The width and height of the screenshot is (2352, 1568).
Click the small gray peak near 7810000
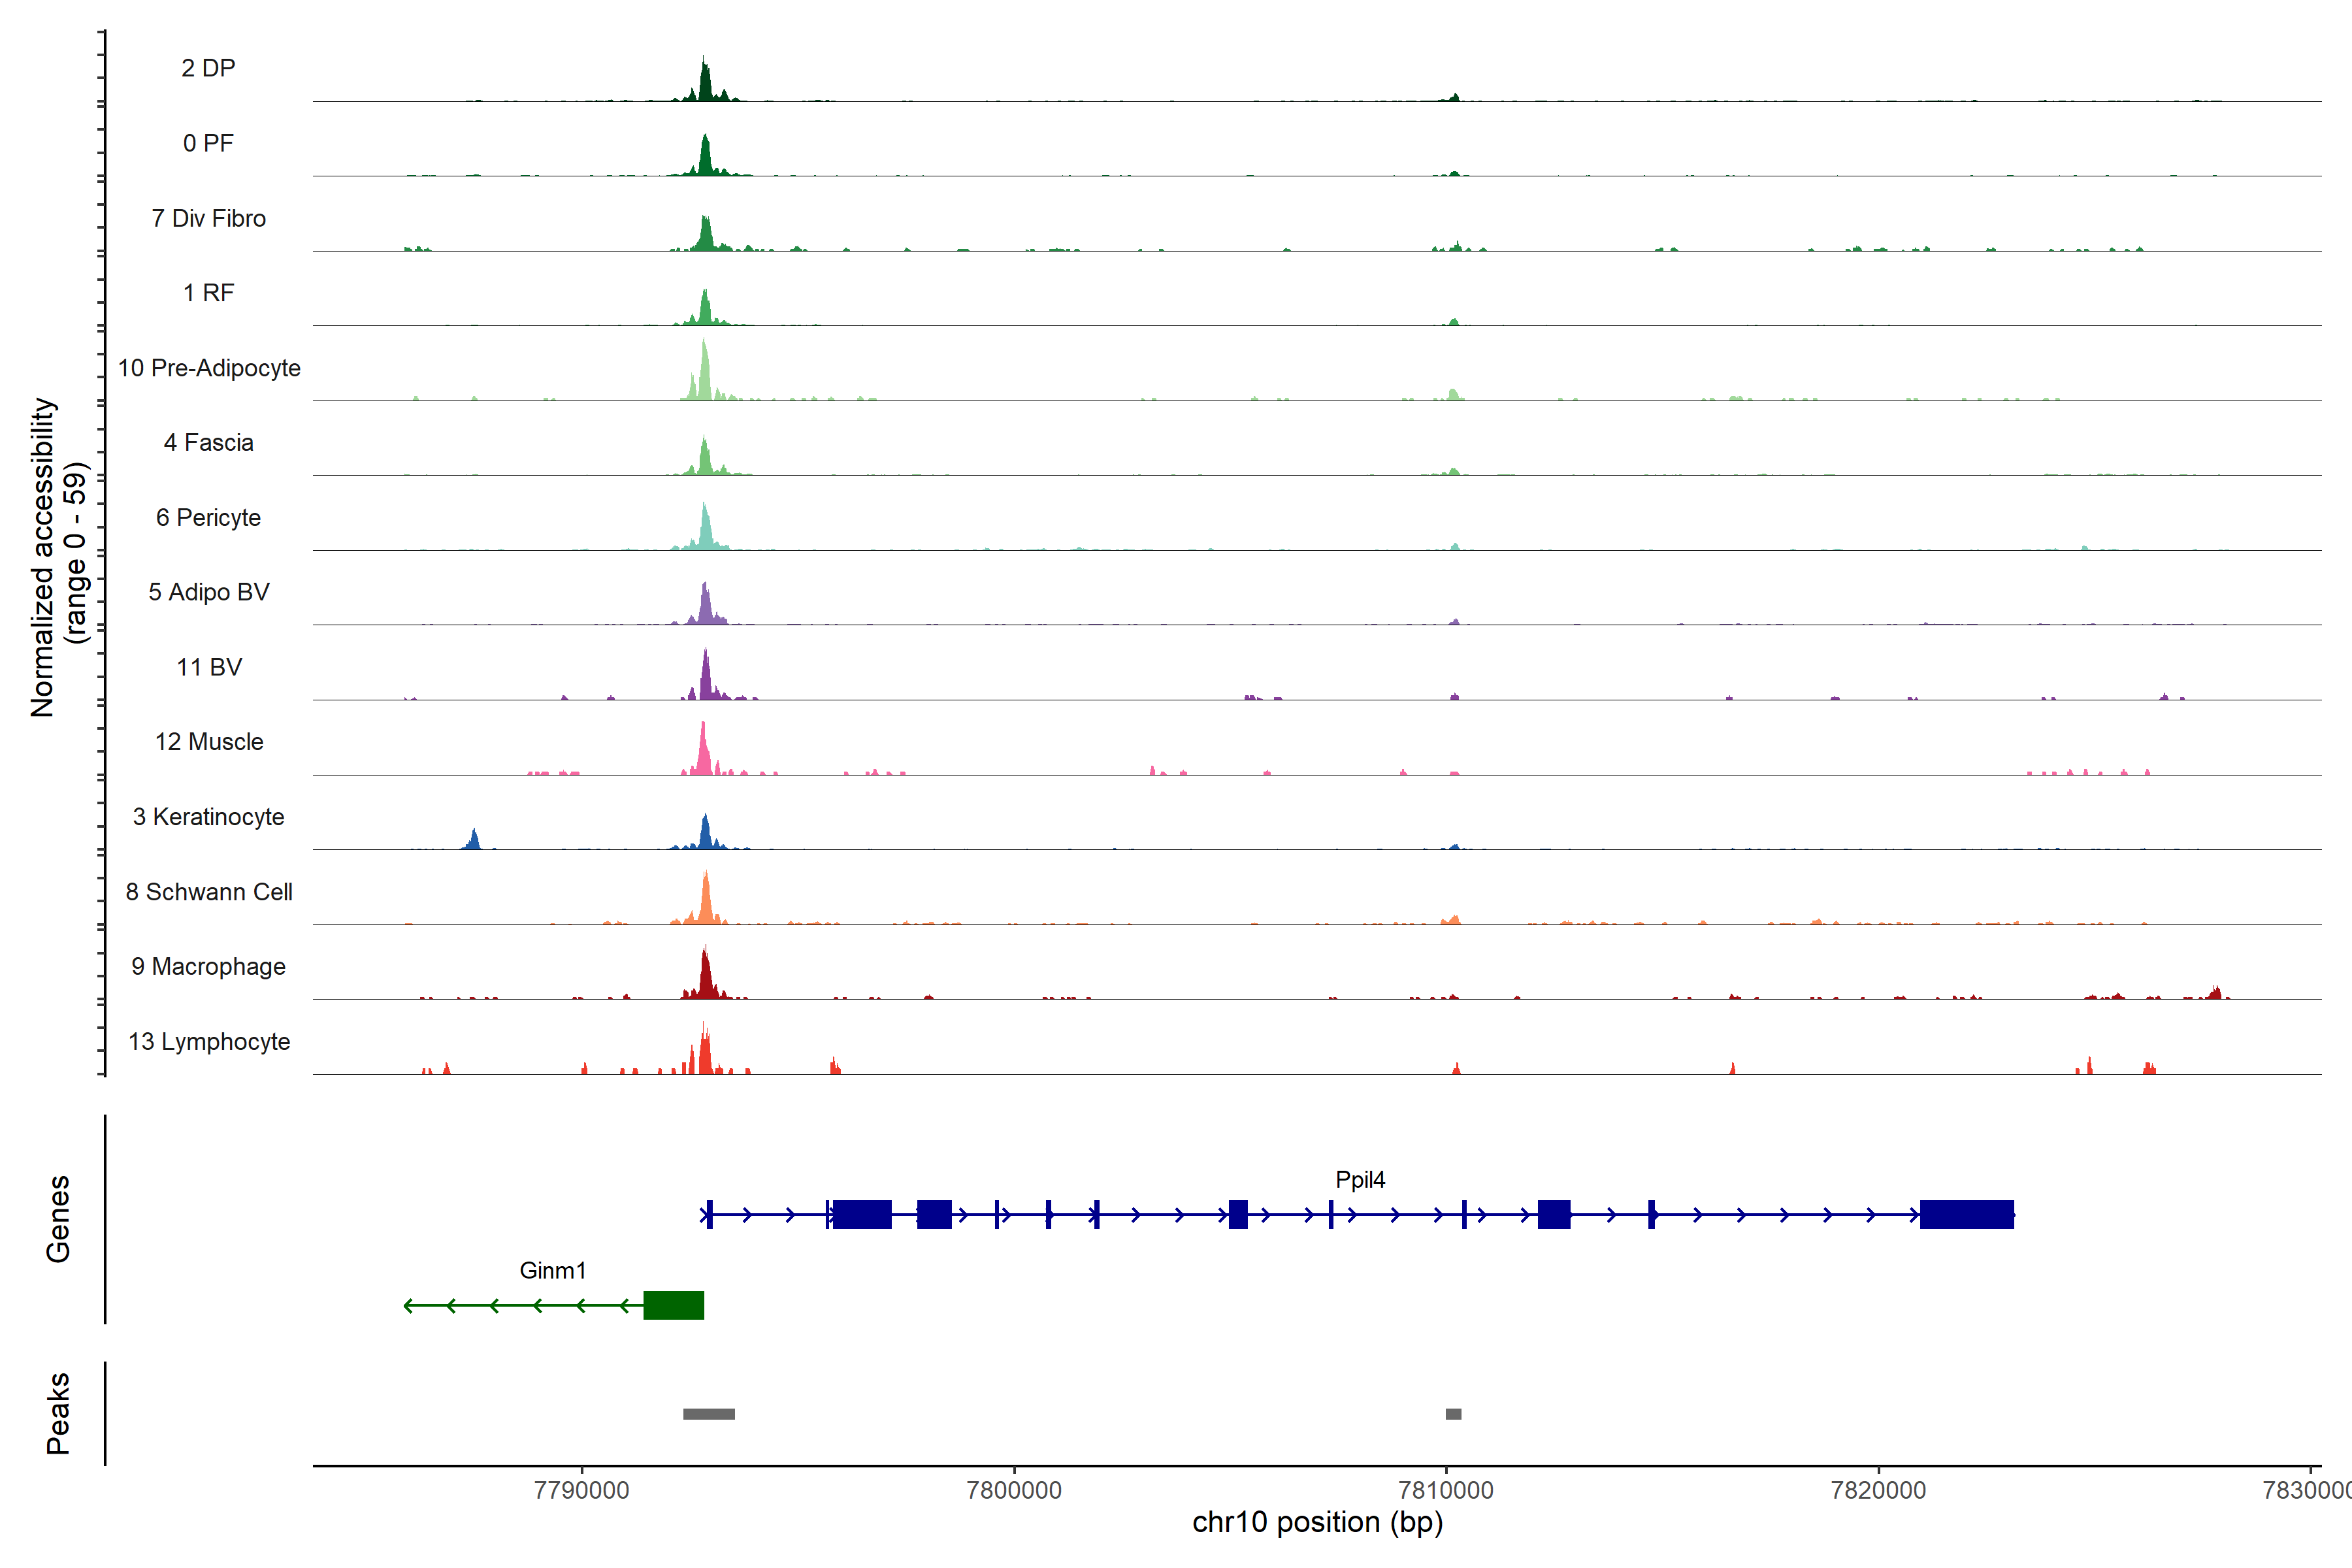tap(1453, 1414)
